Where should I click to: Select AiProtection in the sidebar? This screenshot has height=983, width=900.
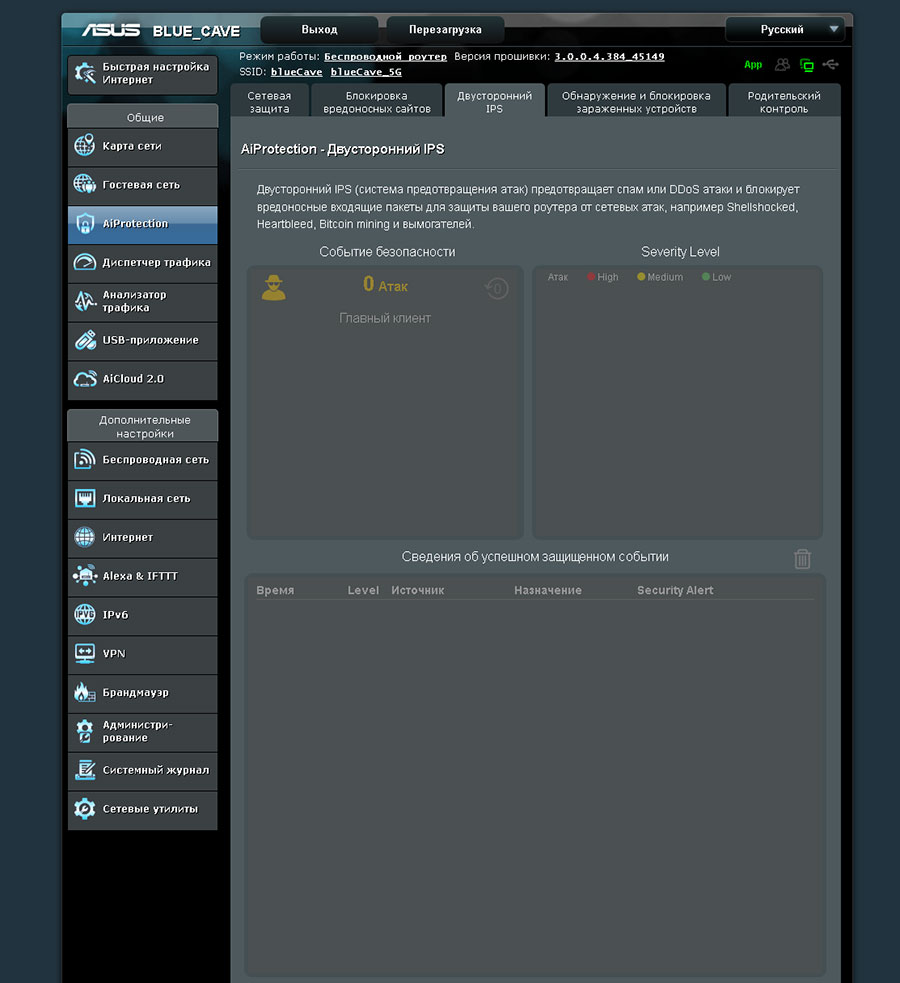tap(142, 224)
